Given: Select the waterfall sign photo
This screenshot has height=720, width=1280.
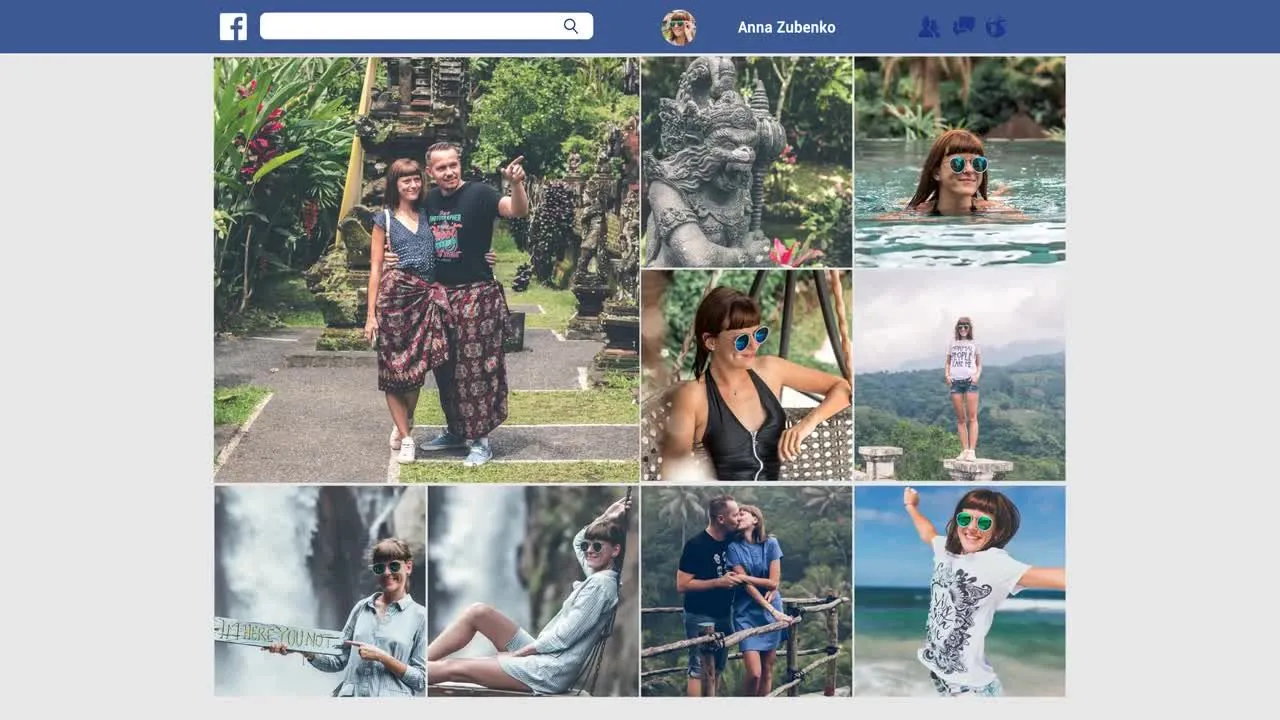Looking at the screenshot, I should 318,590.
